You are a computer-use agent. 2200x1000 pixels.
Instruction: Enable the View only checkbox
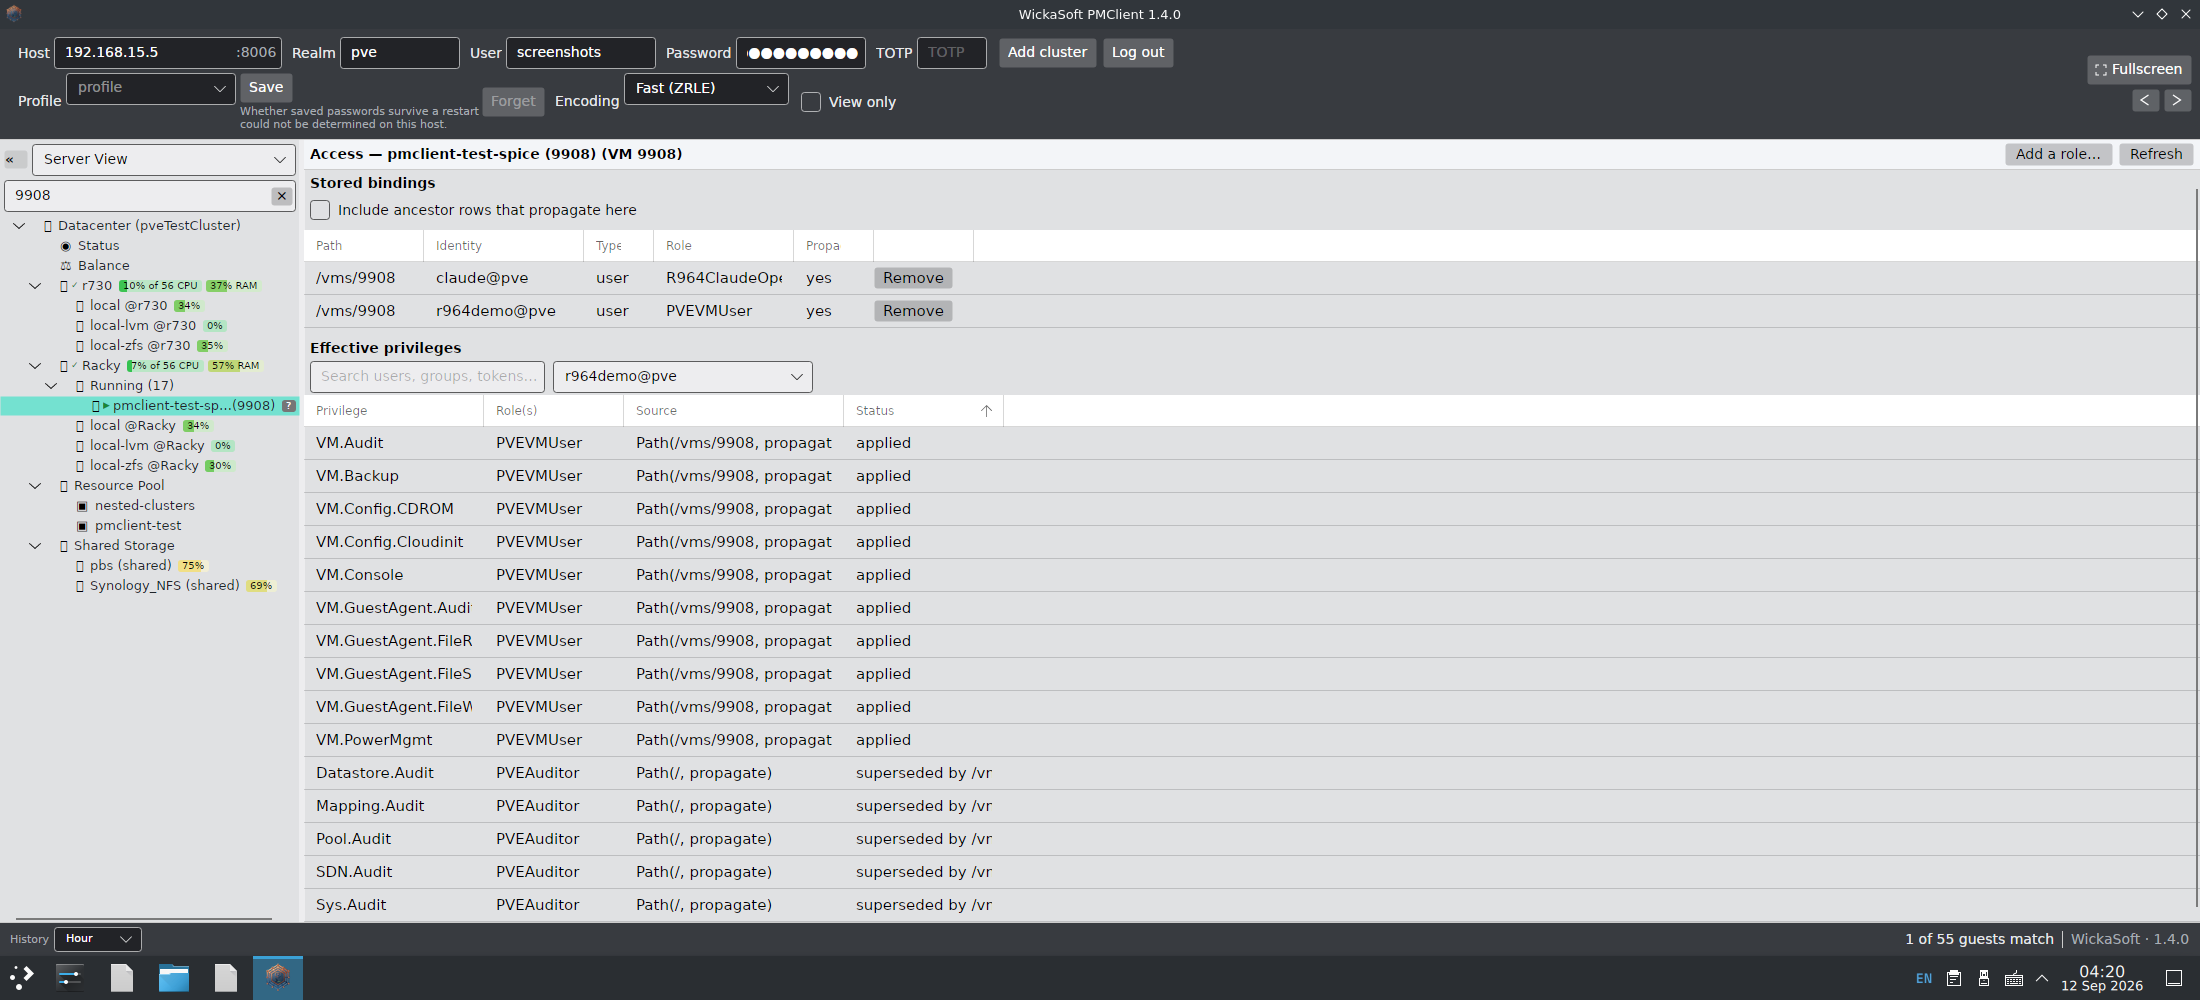[x=811, y=102]
